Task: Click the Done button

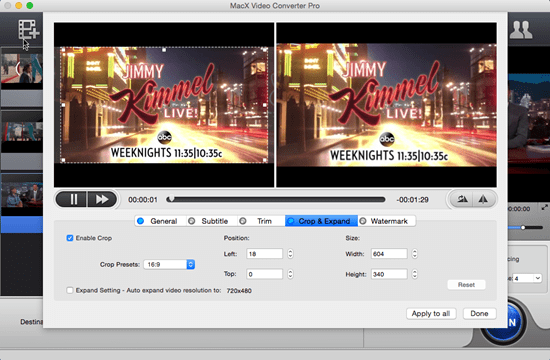Action: 479,314
